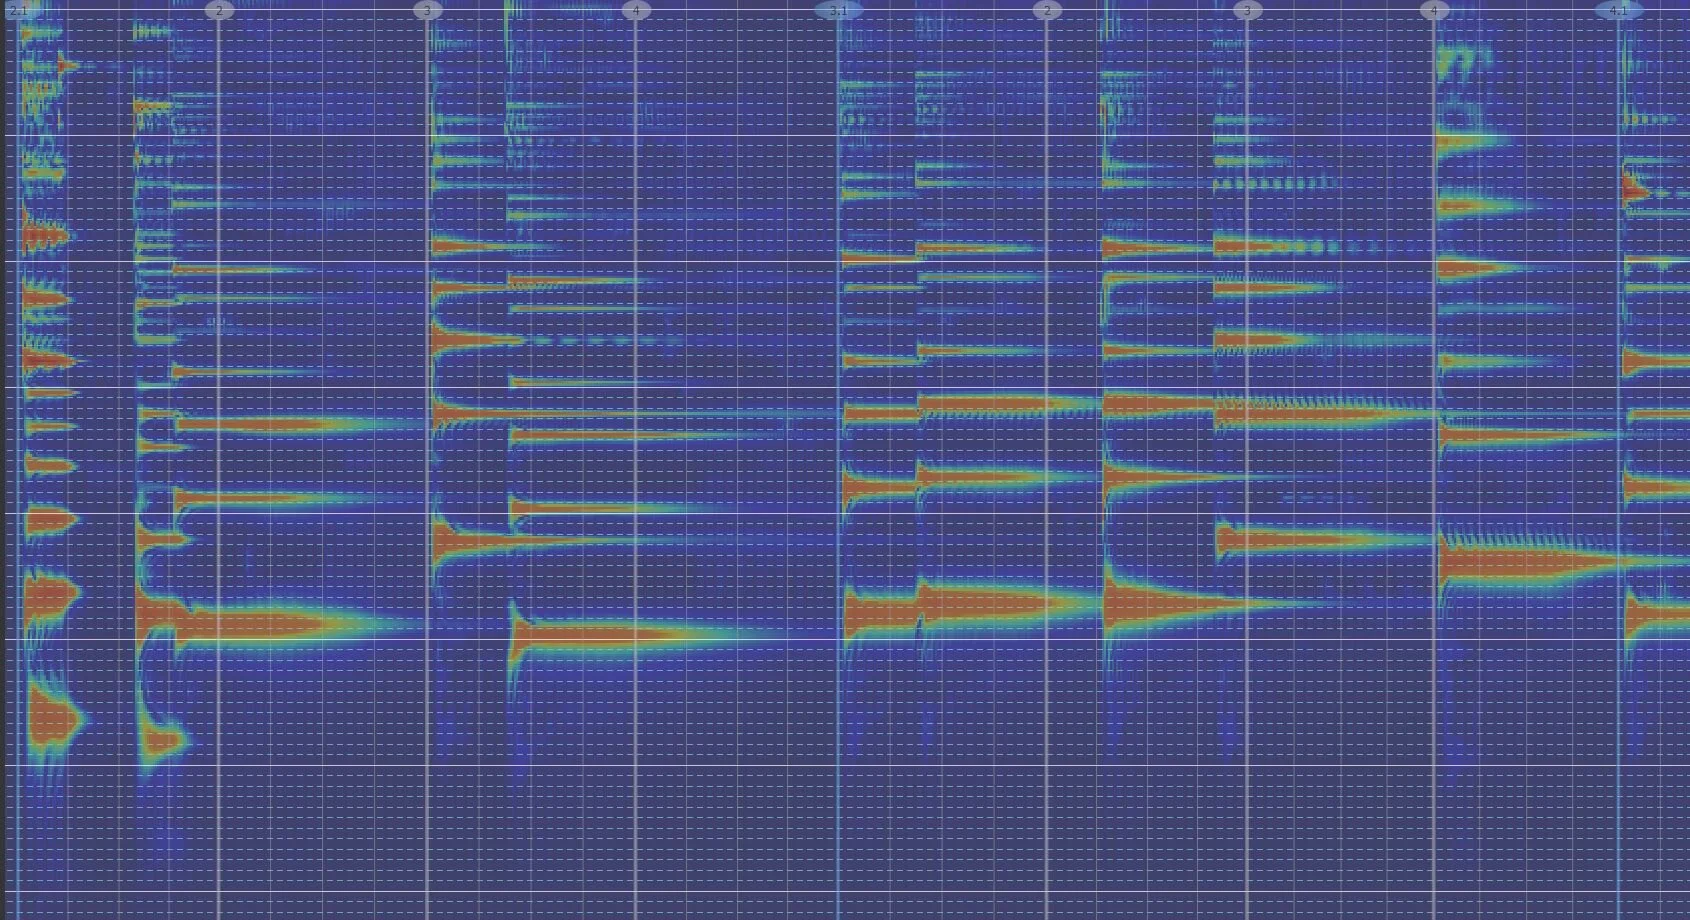Viewport: 1690px width, 920px height.
Task: Click beat marker 4 left of bar 3.1
Action: [636, 10]
